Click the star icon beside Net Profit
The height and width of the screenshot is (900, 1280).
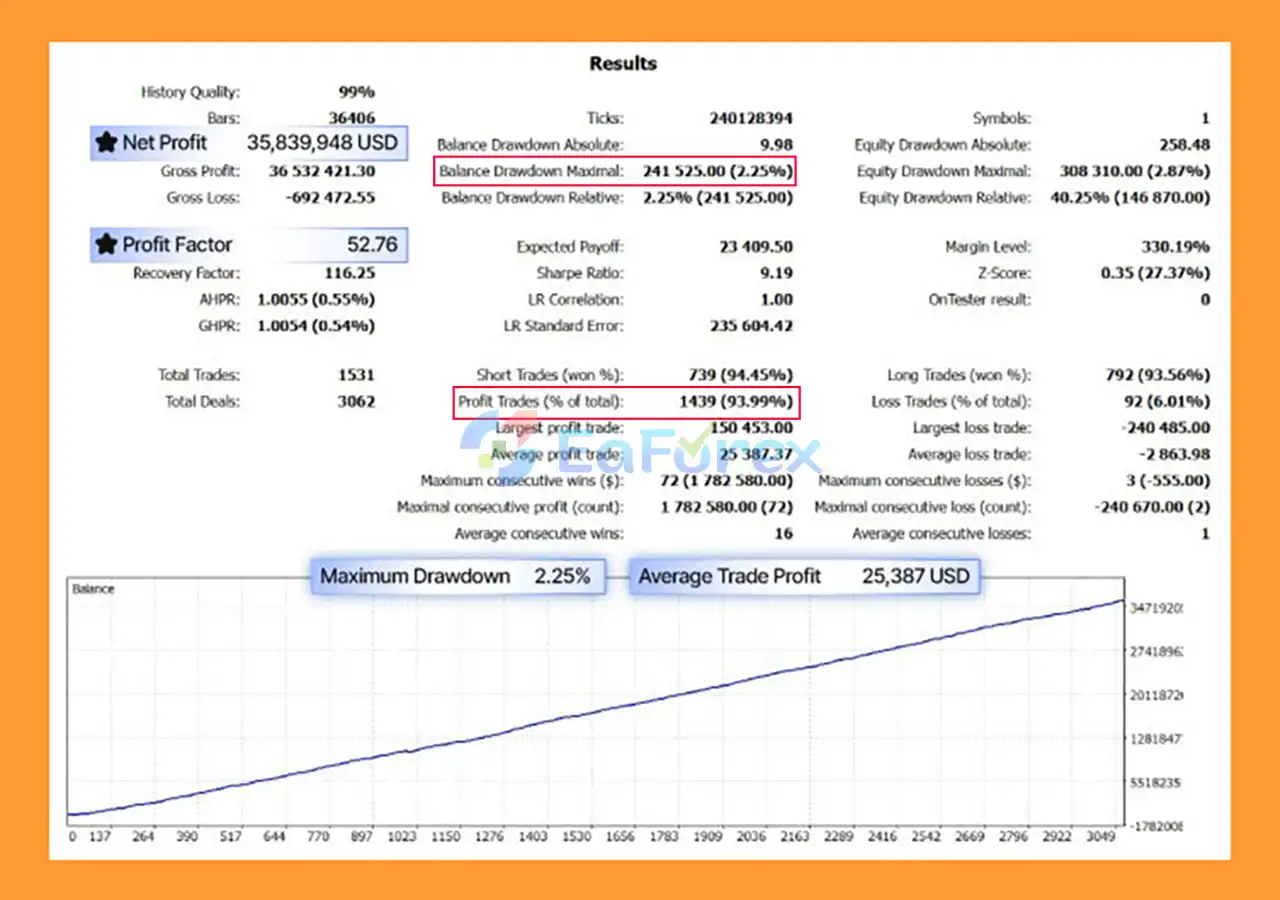pyautogui.click(x=106, y=143)
